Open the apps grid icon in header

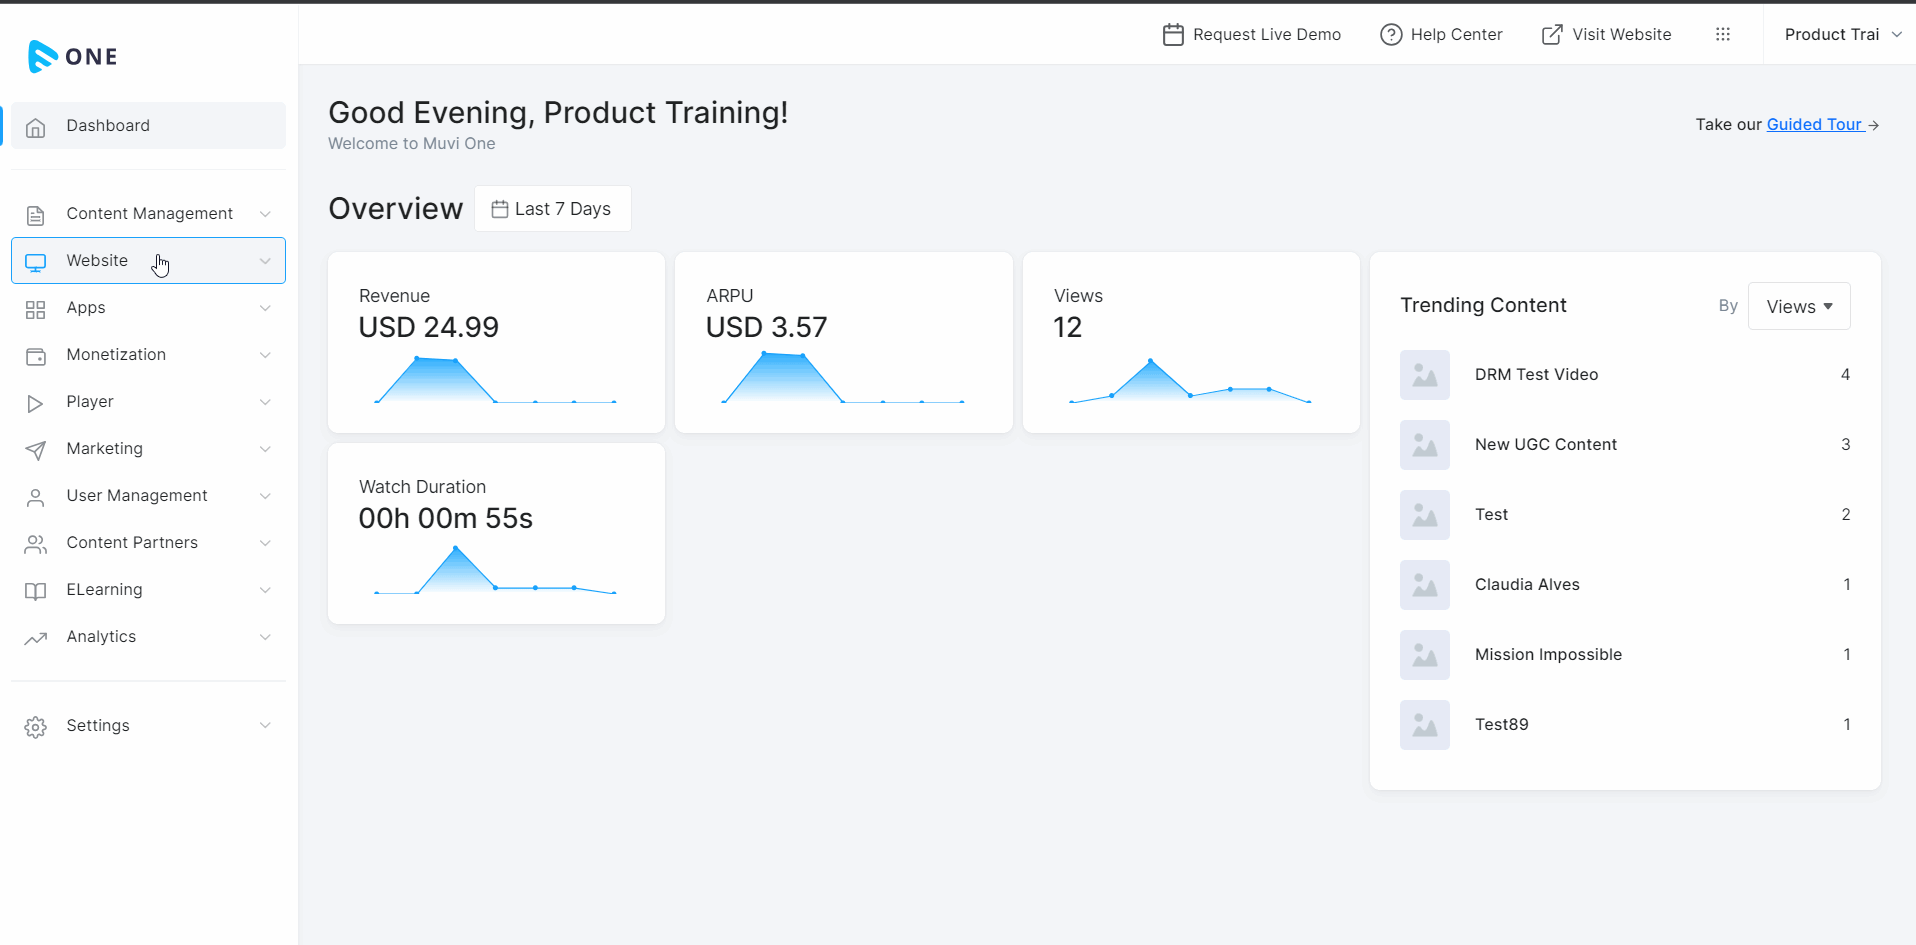tap(1722, 34)
